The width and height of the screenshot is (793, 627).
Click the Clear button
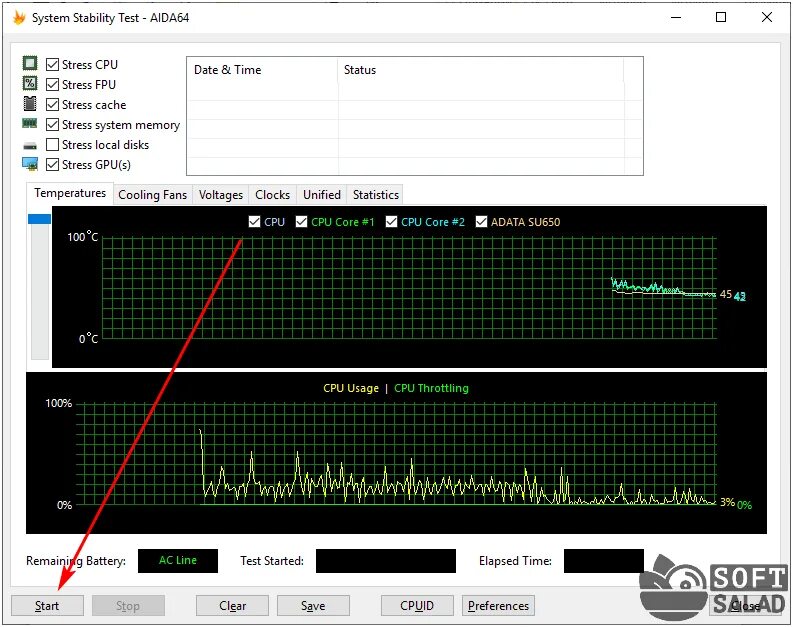[x=232, y=605]
